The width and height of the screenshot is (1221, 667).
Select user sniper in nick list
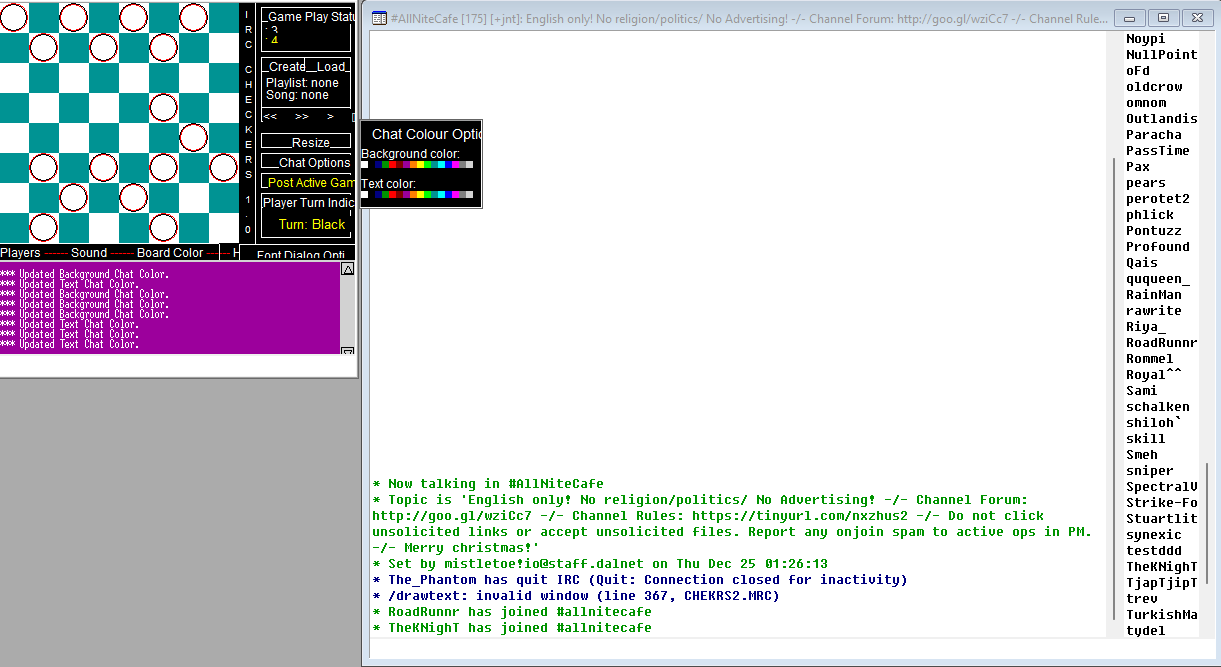tap(1150, 471)
